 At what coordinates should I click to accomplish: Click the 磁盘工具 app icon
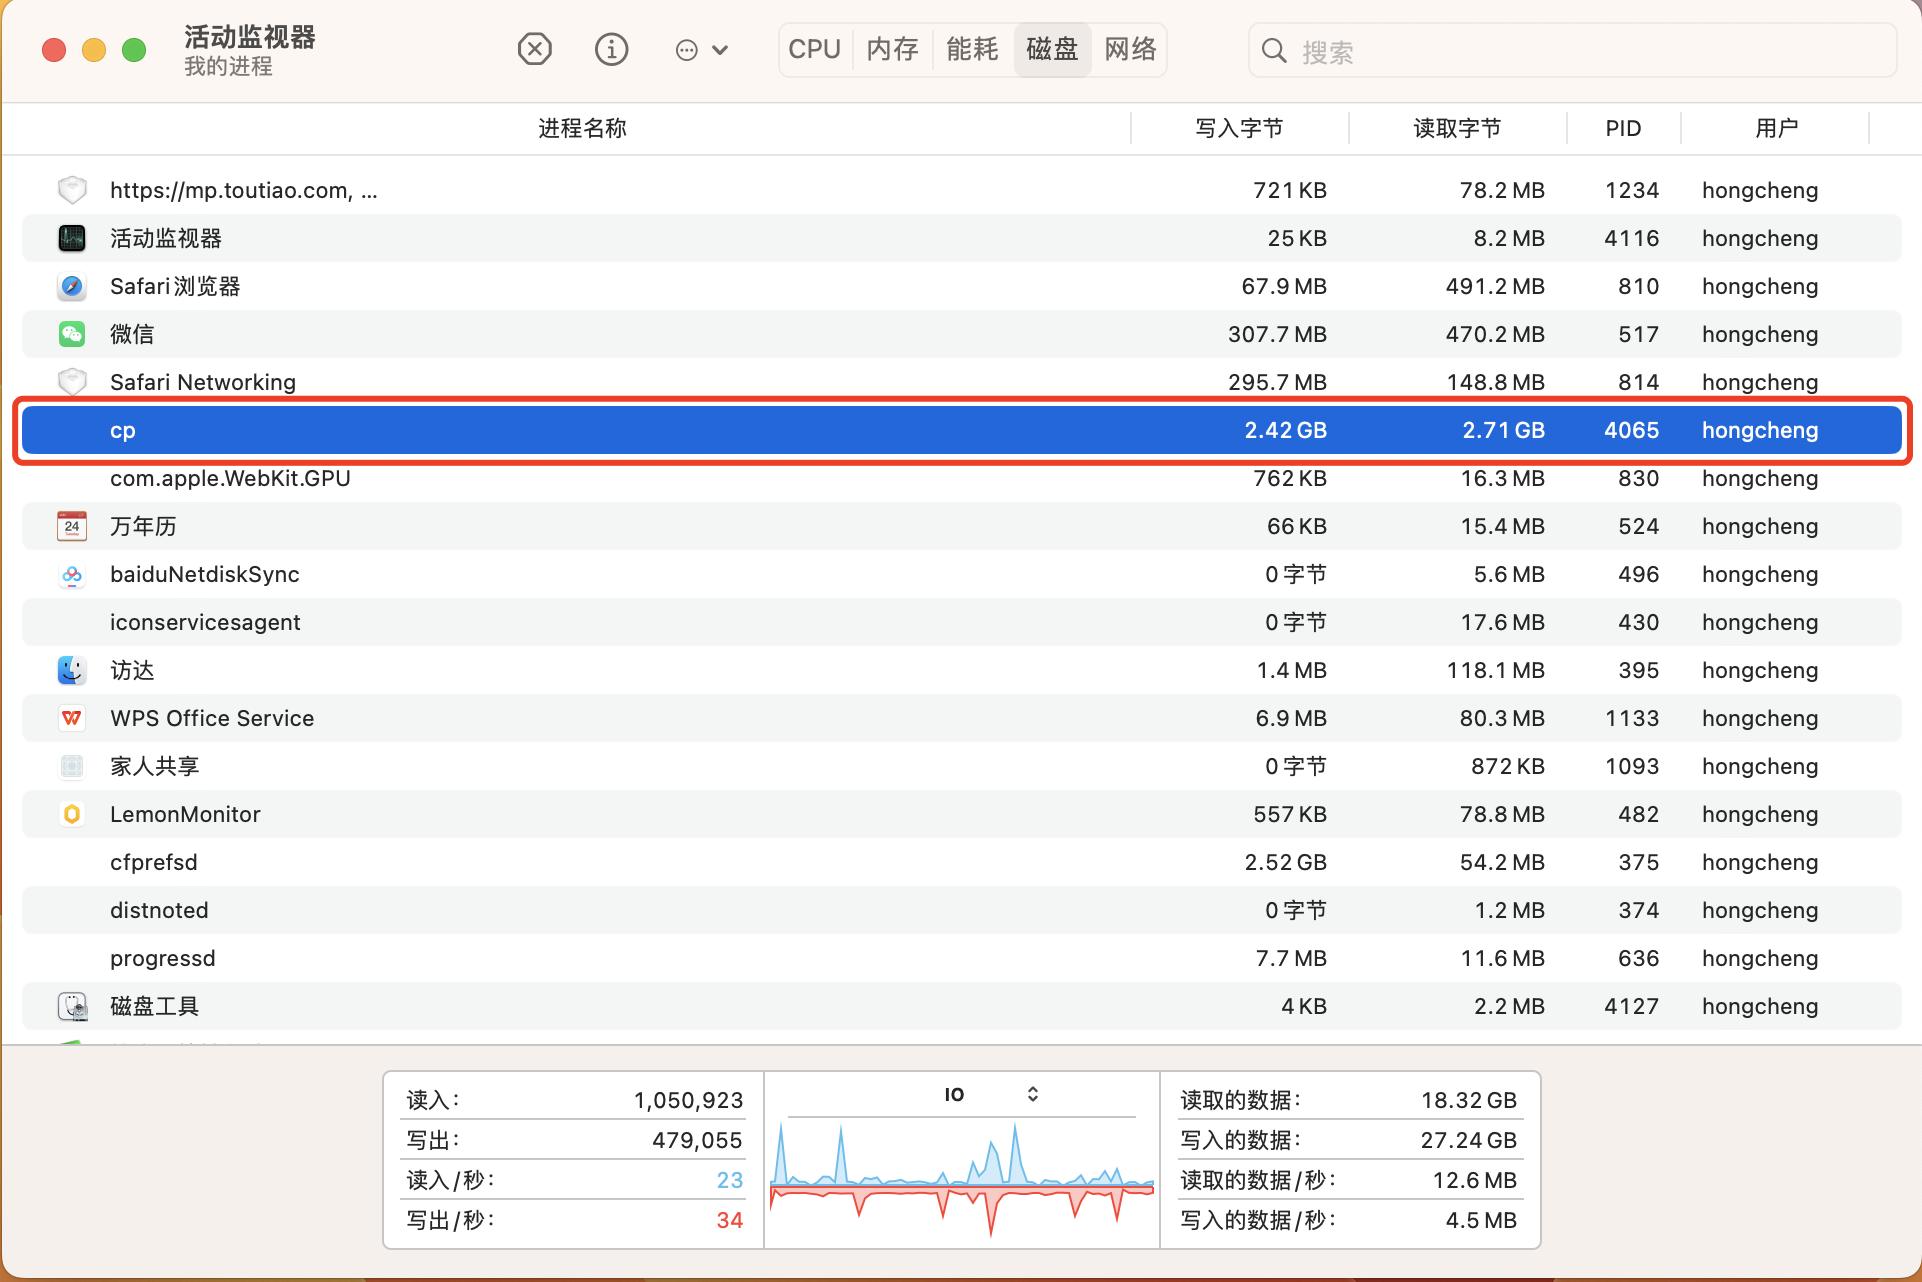click(x=71, y=1006)
